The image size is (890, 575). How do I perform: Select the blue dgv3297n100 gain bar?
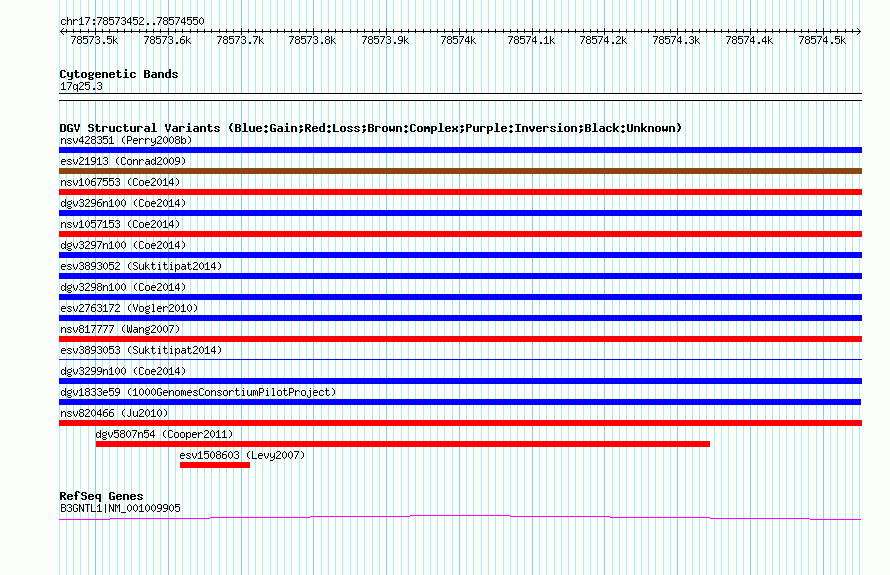(460, 255)
